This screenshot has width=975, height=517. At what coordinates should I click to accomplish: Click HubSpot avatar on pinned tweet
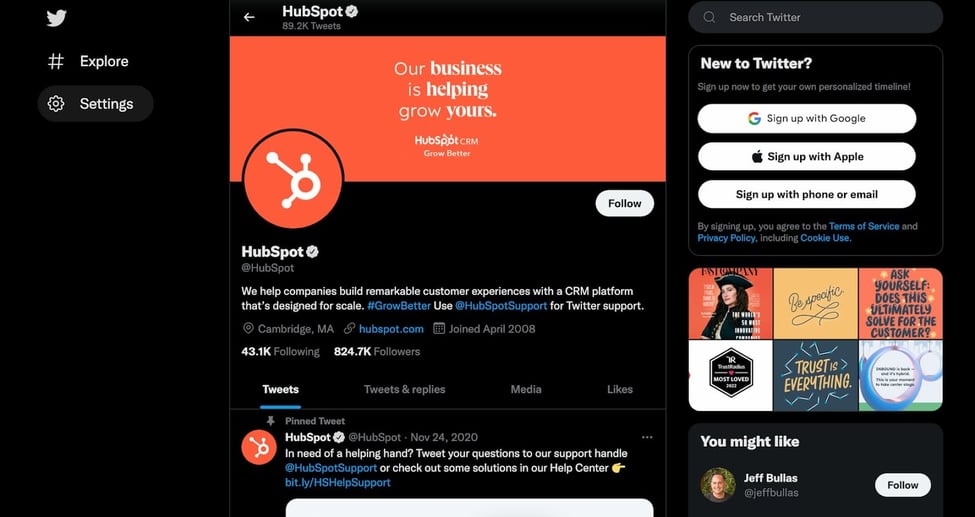point(259,447)
